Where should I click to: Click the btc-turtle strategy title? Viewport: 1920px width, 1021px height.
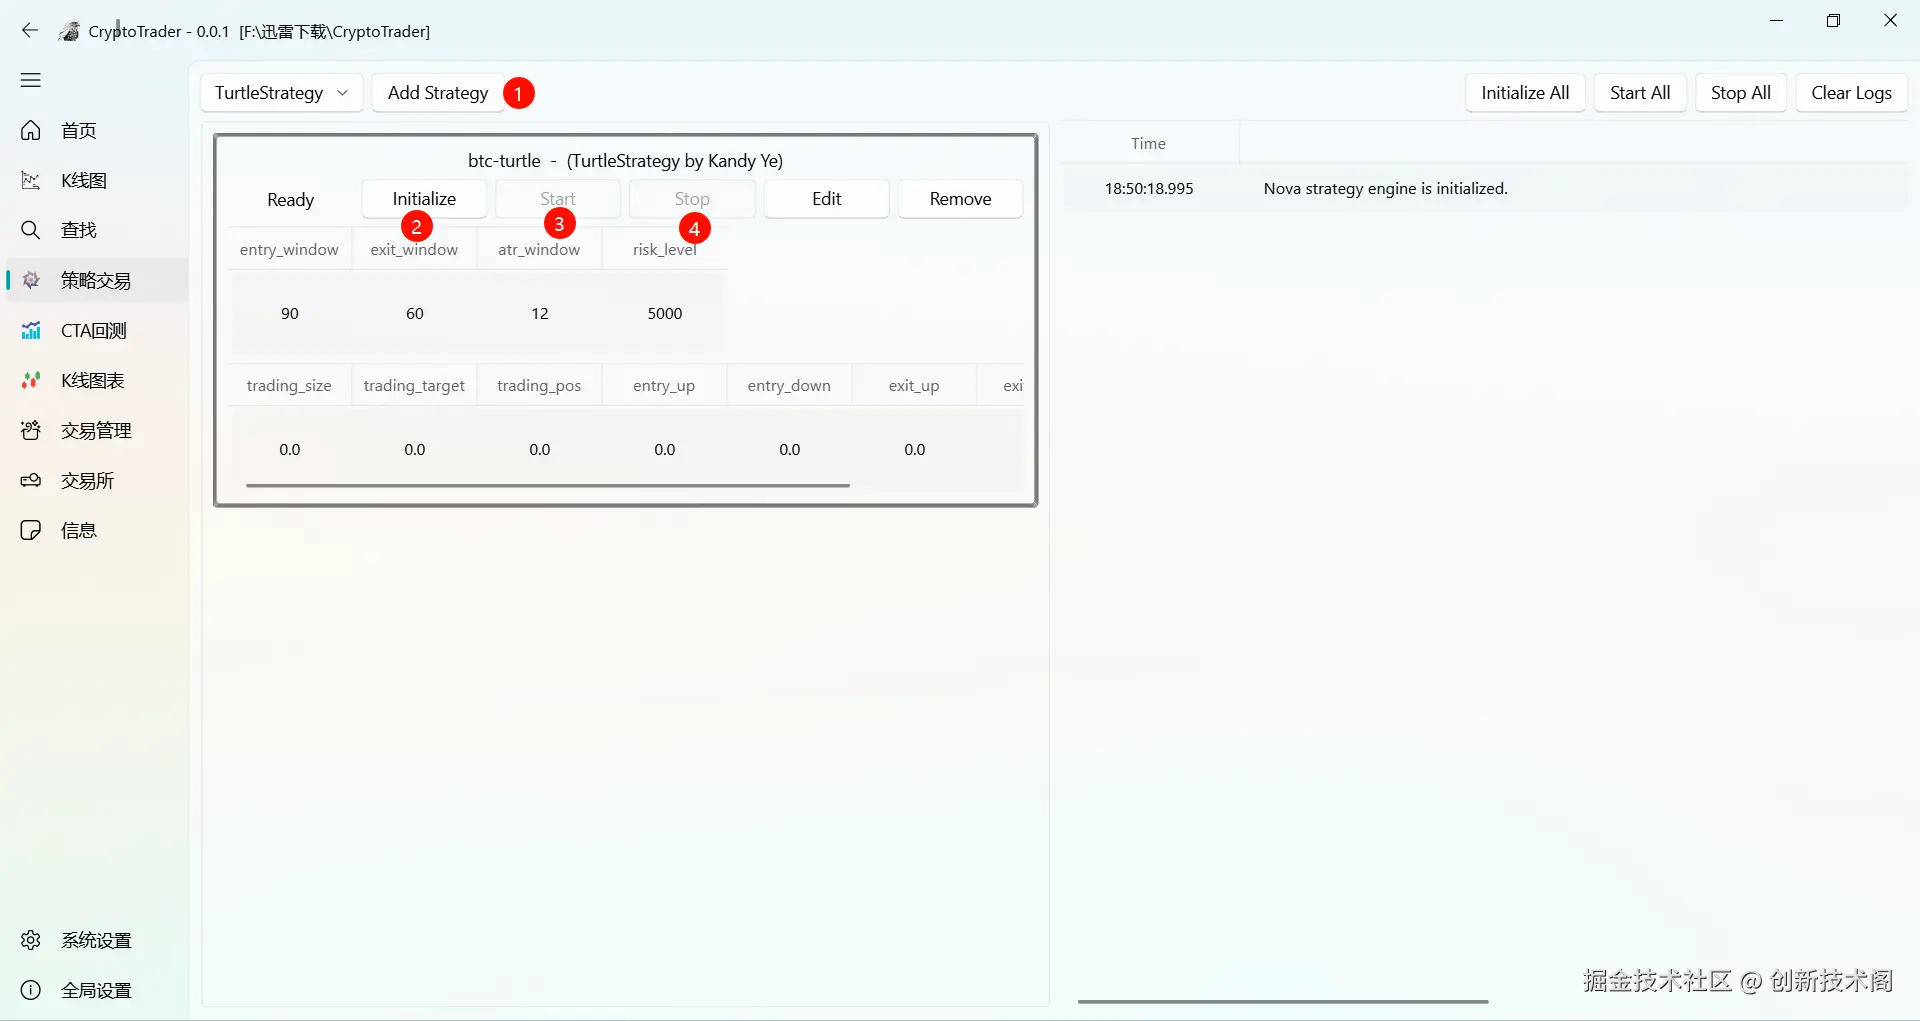click(x=625, y=161)
